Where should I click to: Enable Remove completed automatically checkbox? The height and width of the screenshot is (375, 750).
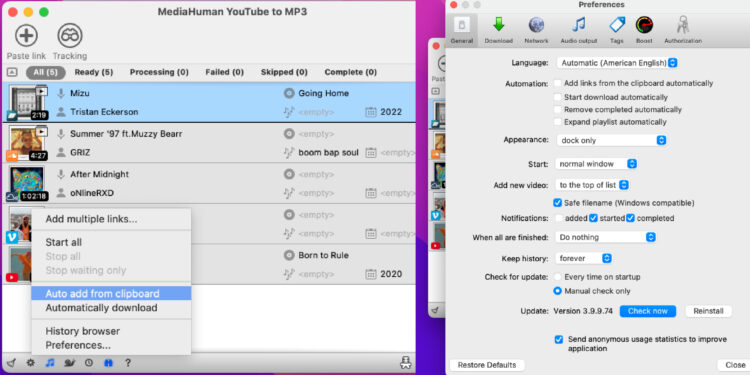[x=558, y=110]
